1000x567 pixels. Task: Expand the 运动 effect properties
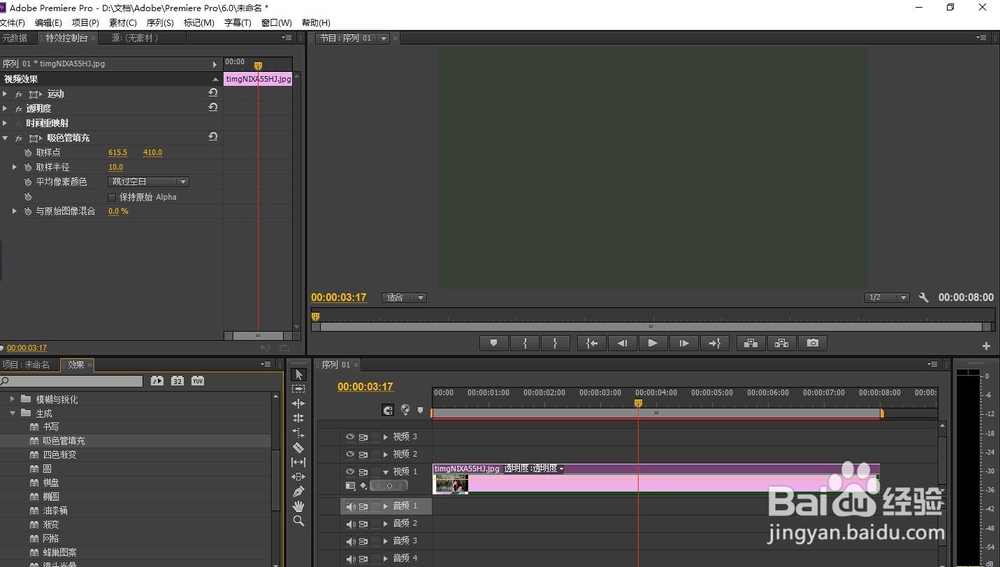pos(6,94)
